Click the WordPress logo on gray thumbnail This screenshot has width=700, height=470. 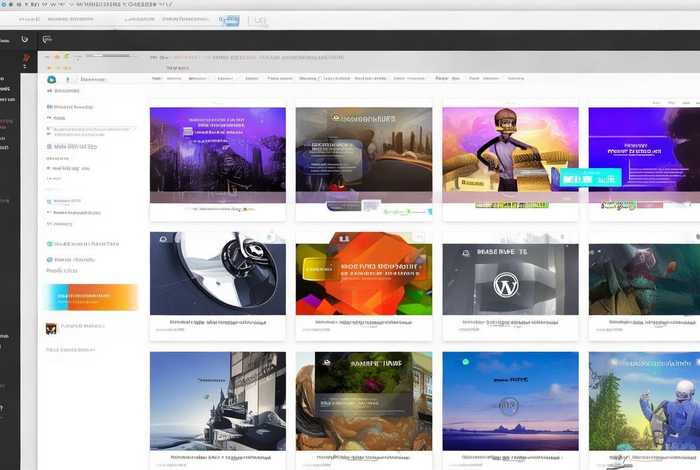(x=506, y=286)
